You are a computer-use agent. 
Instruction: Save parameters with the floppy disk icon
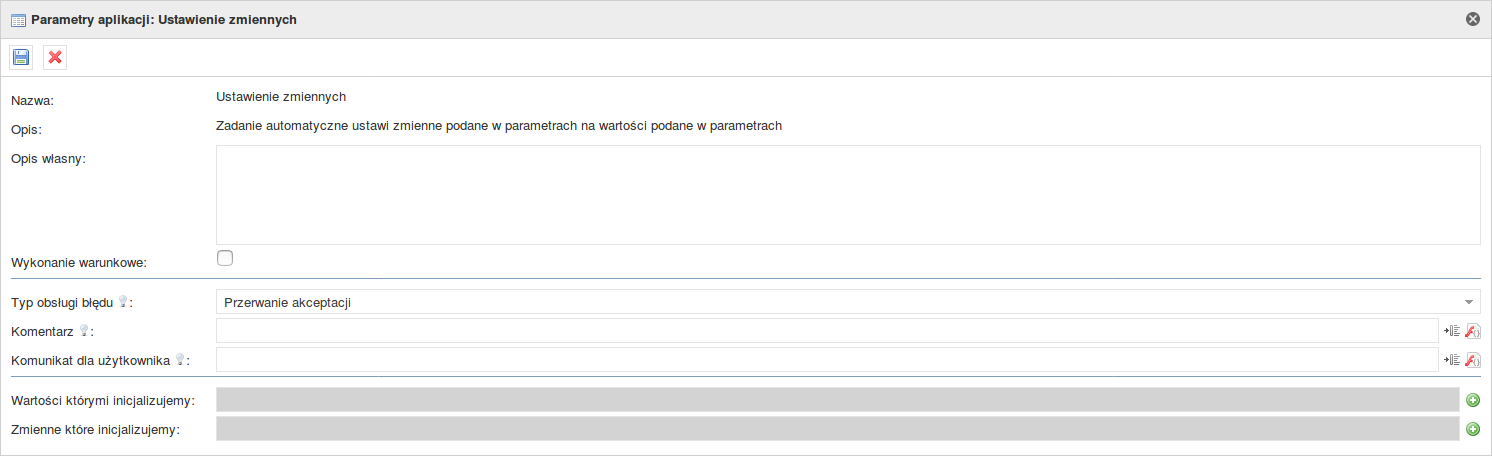click(x=21, y=57)
